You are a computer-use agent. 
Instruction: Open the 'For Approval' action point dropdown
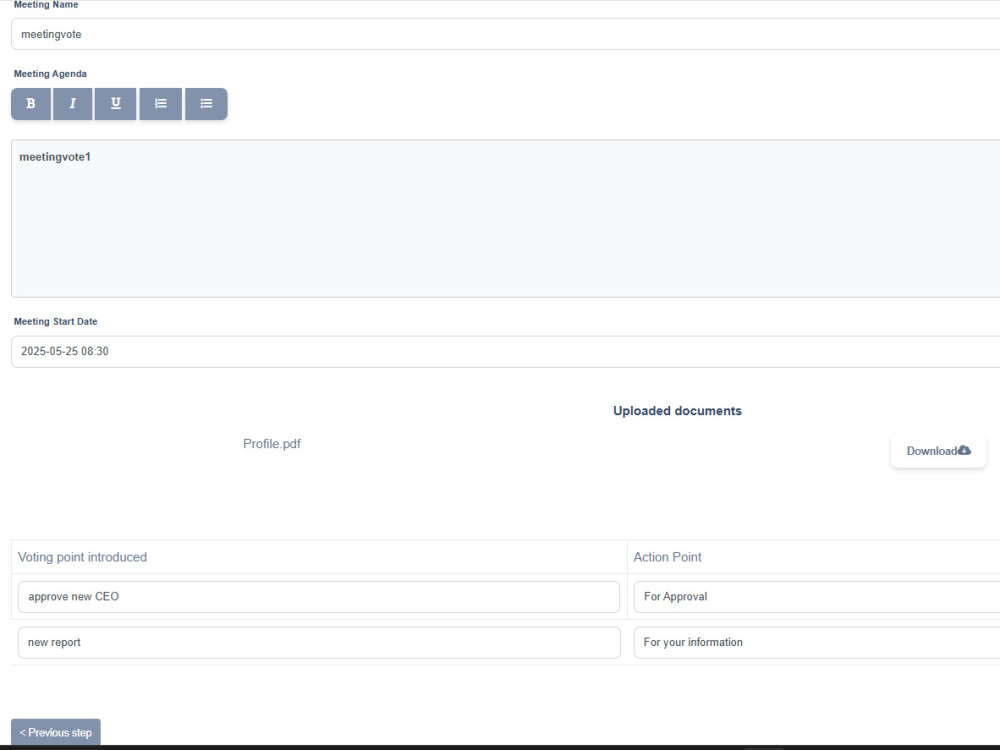(817, 597)
